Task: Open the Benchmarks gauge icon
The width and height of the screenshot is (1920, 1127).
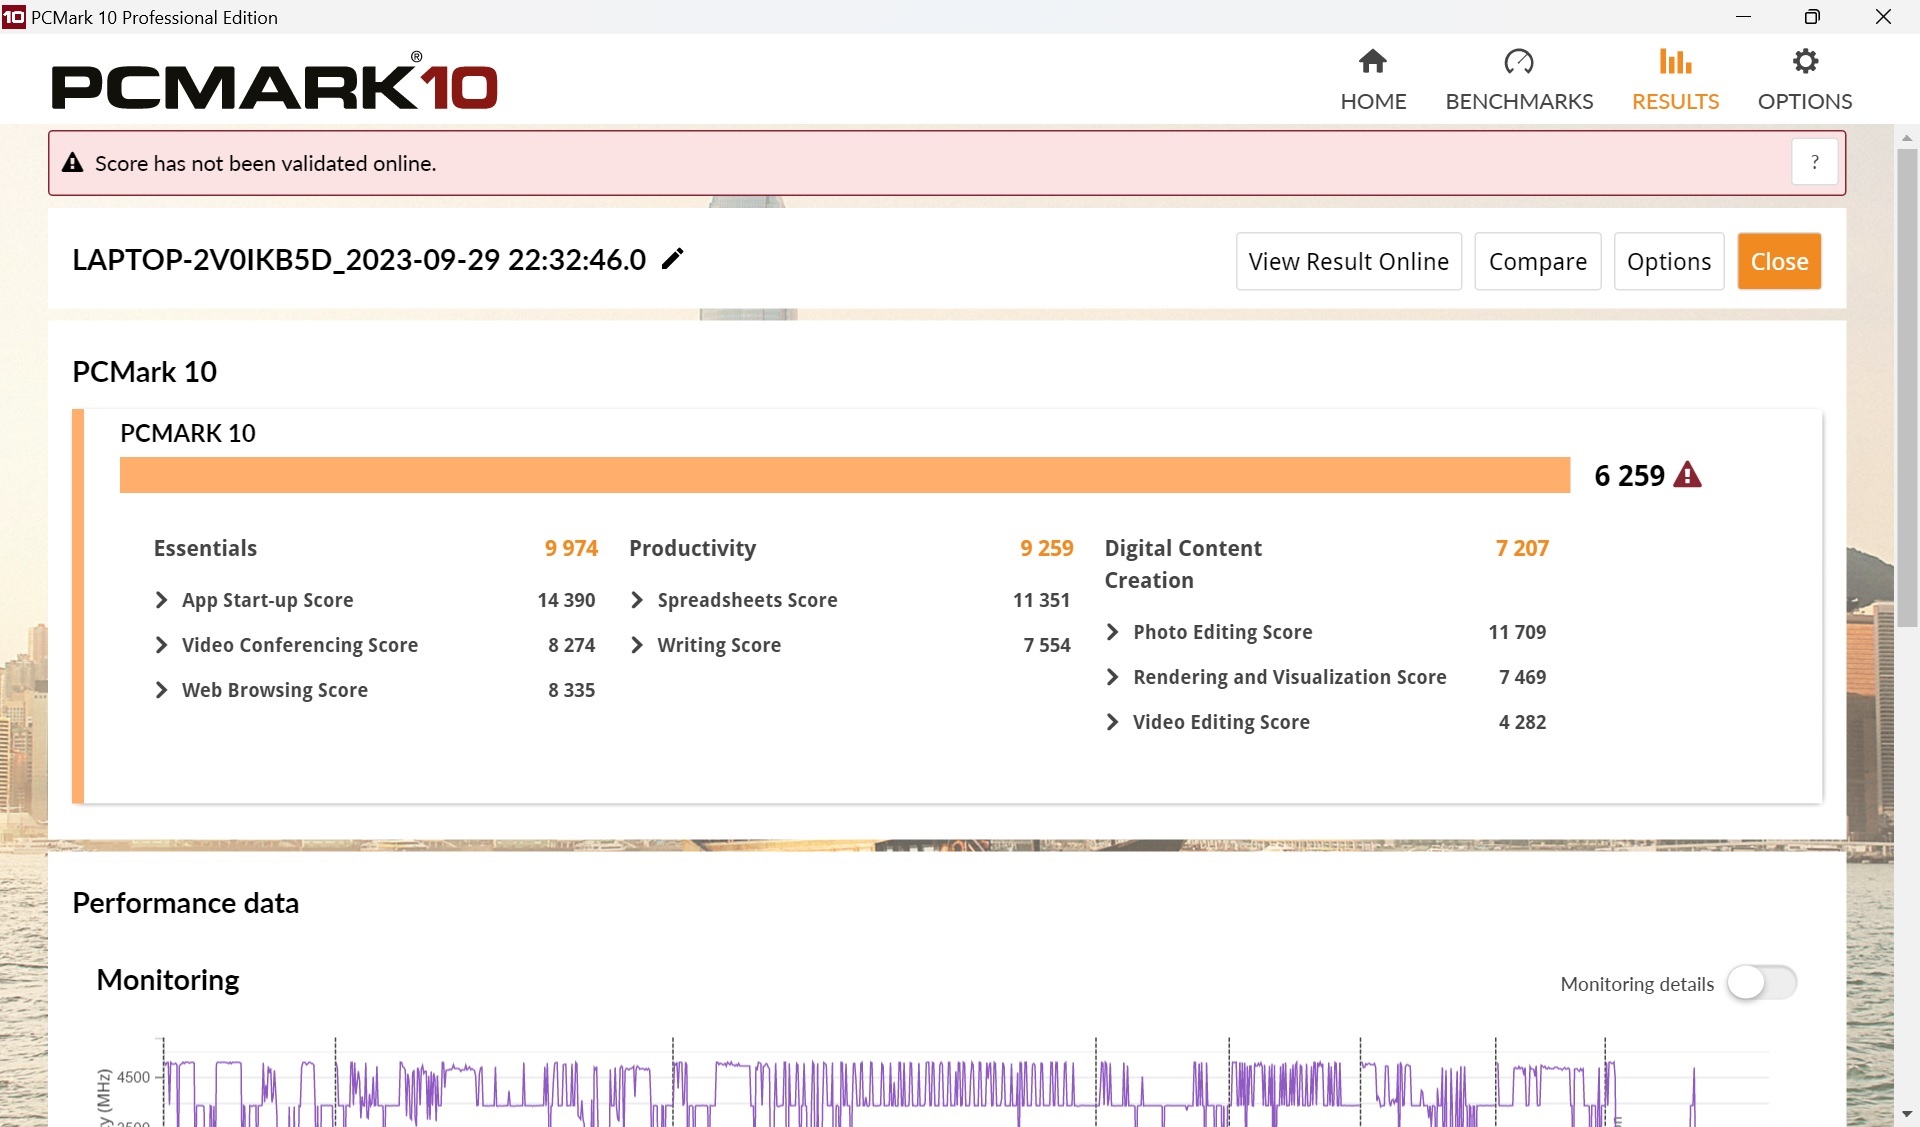Action: 1518,62
